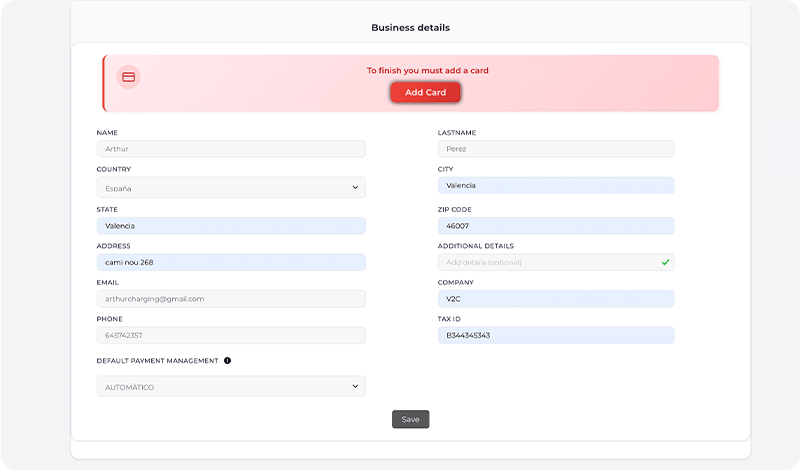
Task: Expand the Default Payment Management dropdown
Action: pos(231,387)
